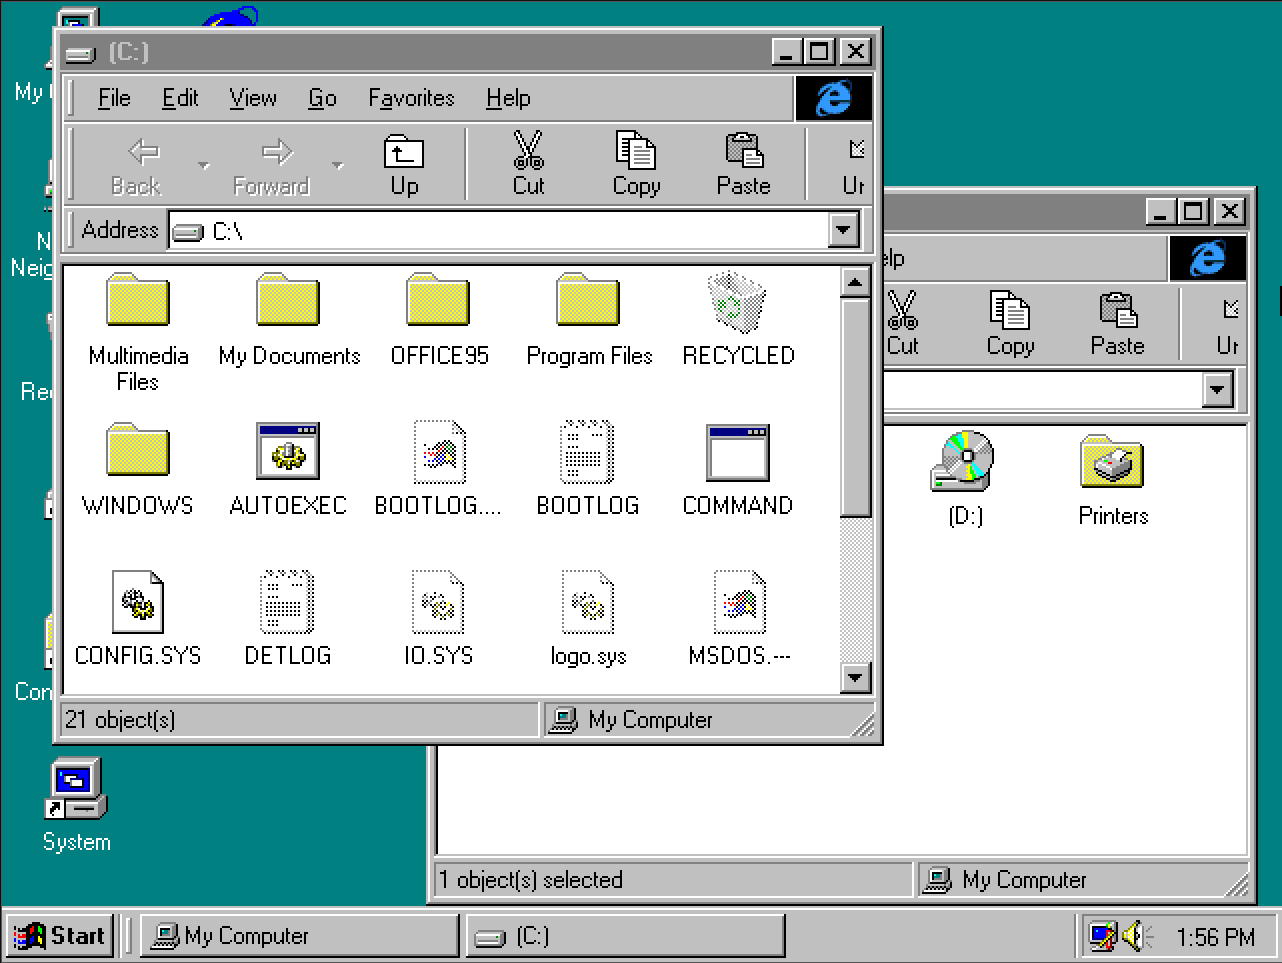Select the (D:) CD-ROM drive icon
The width and height of the screenshot is (1282, 963).
point(964,462)
